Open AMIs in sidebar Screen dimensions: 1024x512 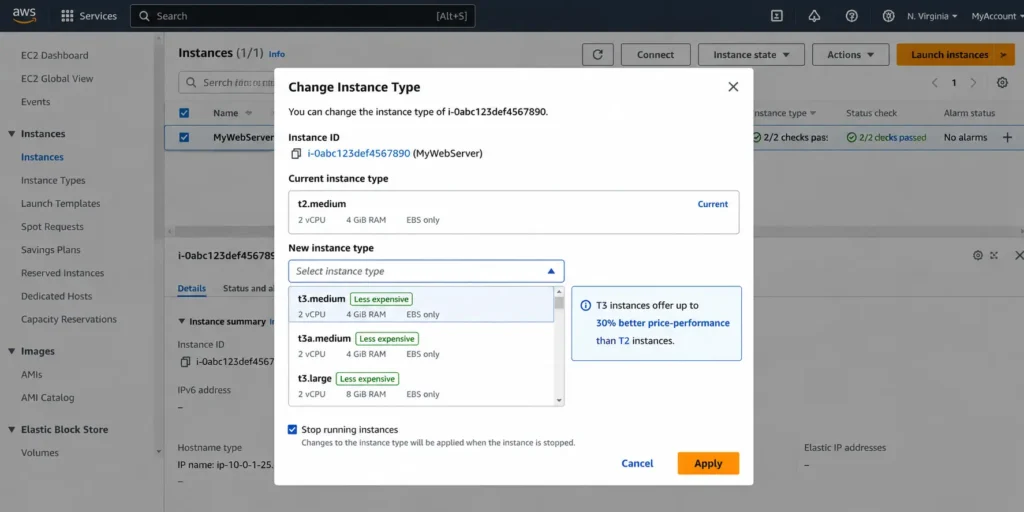tap(31, 374)
